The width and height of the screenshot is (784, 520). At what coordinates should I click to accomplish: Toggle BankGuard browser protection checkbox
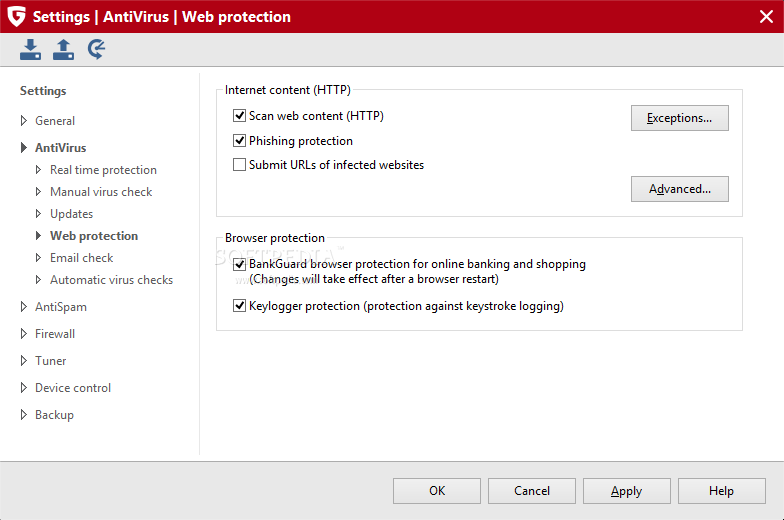pos(240,264)
